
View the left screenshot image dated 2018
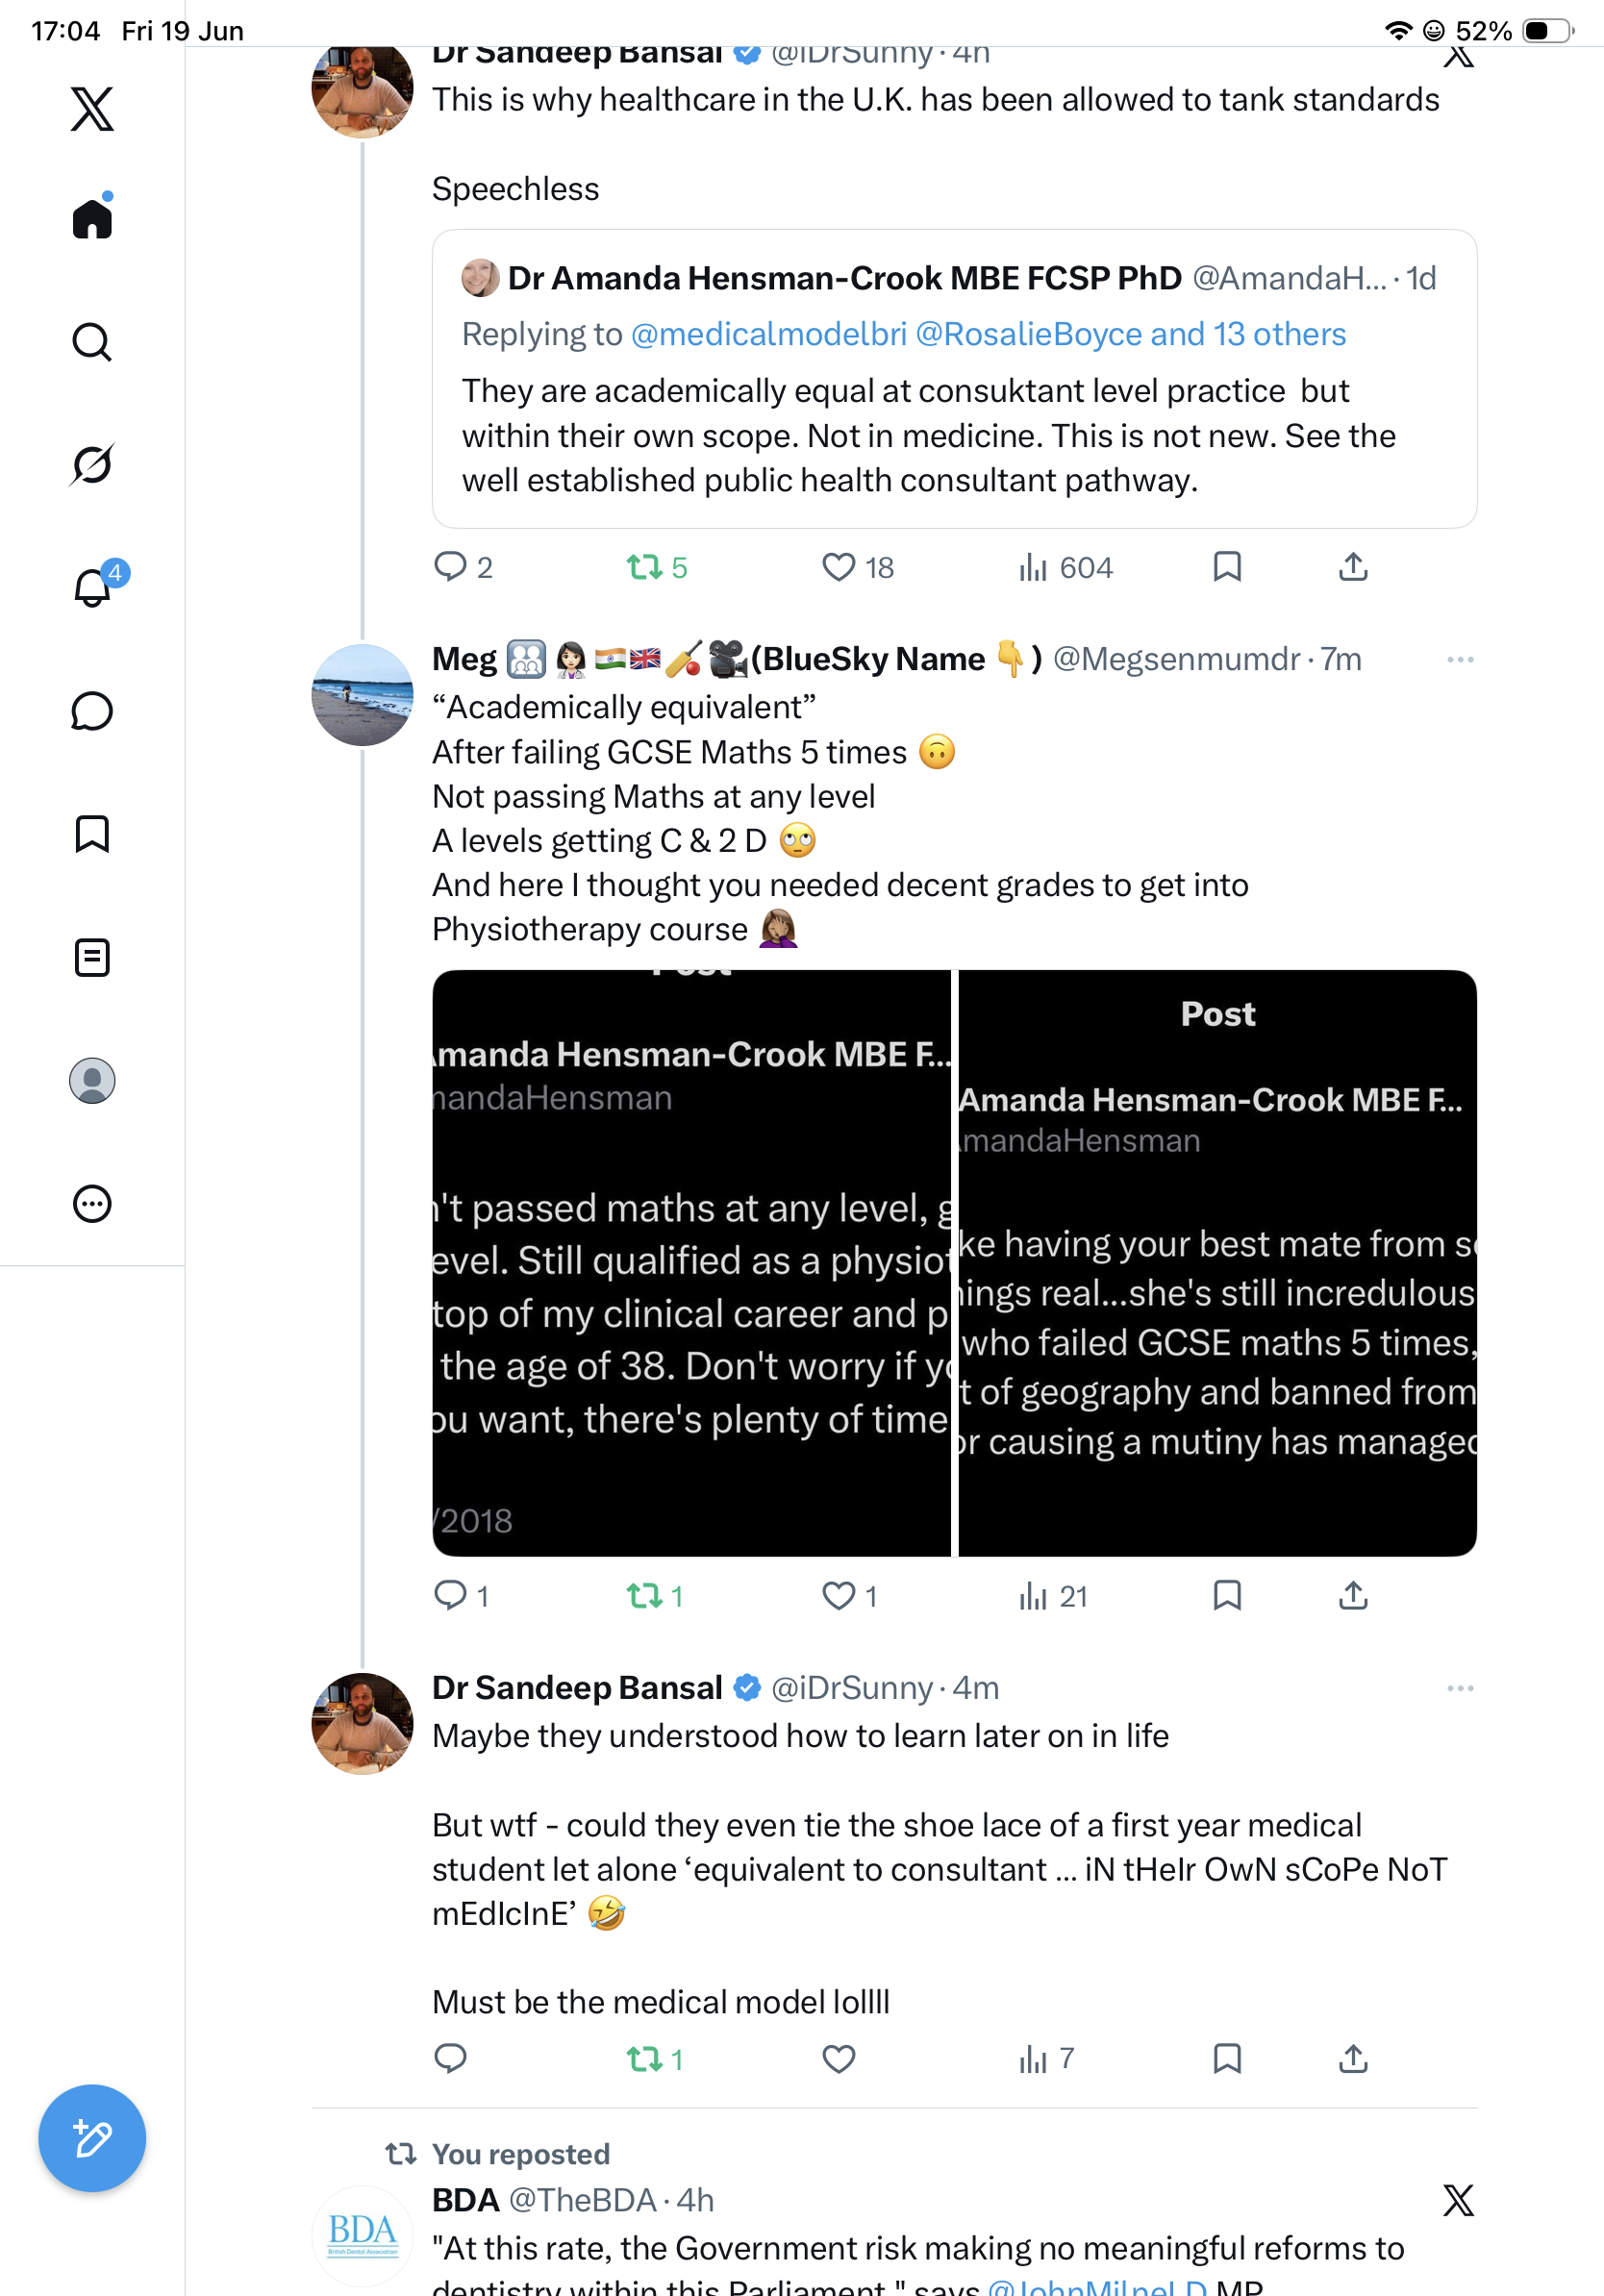coord(692,1263)
